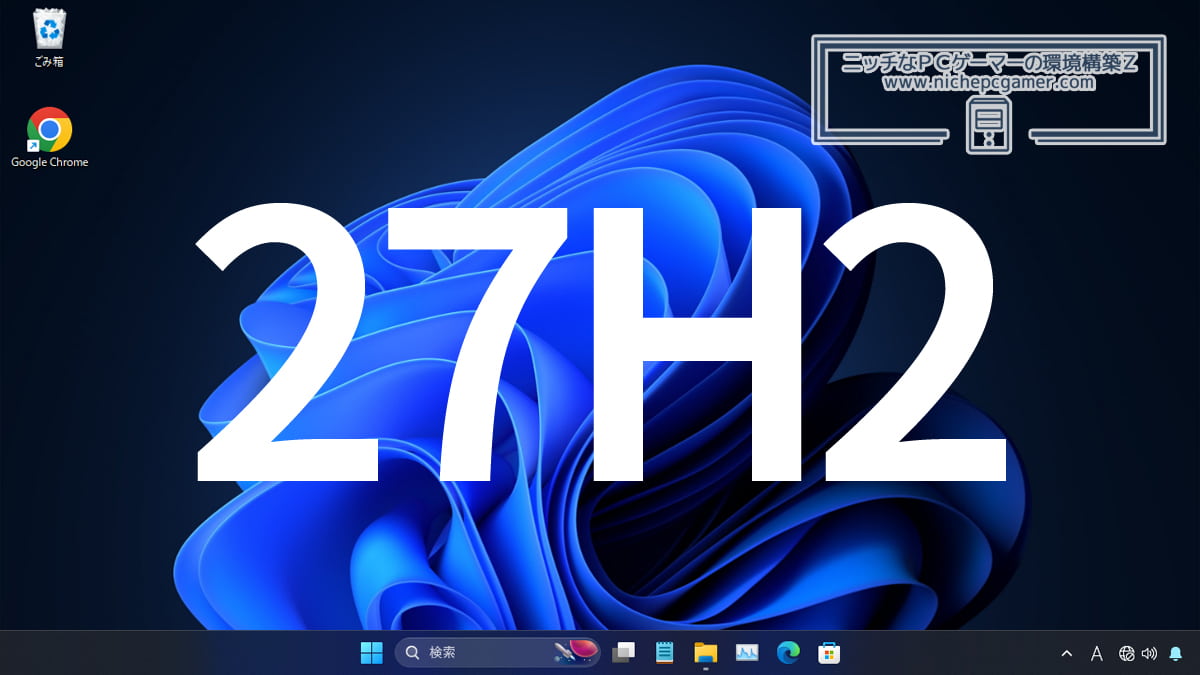Click the 検索 taskbar search box

click(x=498, y=653)
